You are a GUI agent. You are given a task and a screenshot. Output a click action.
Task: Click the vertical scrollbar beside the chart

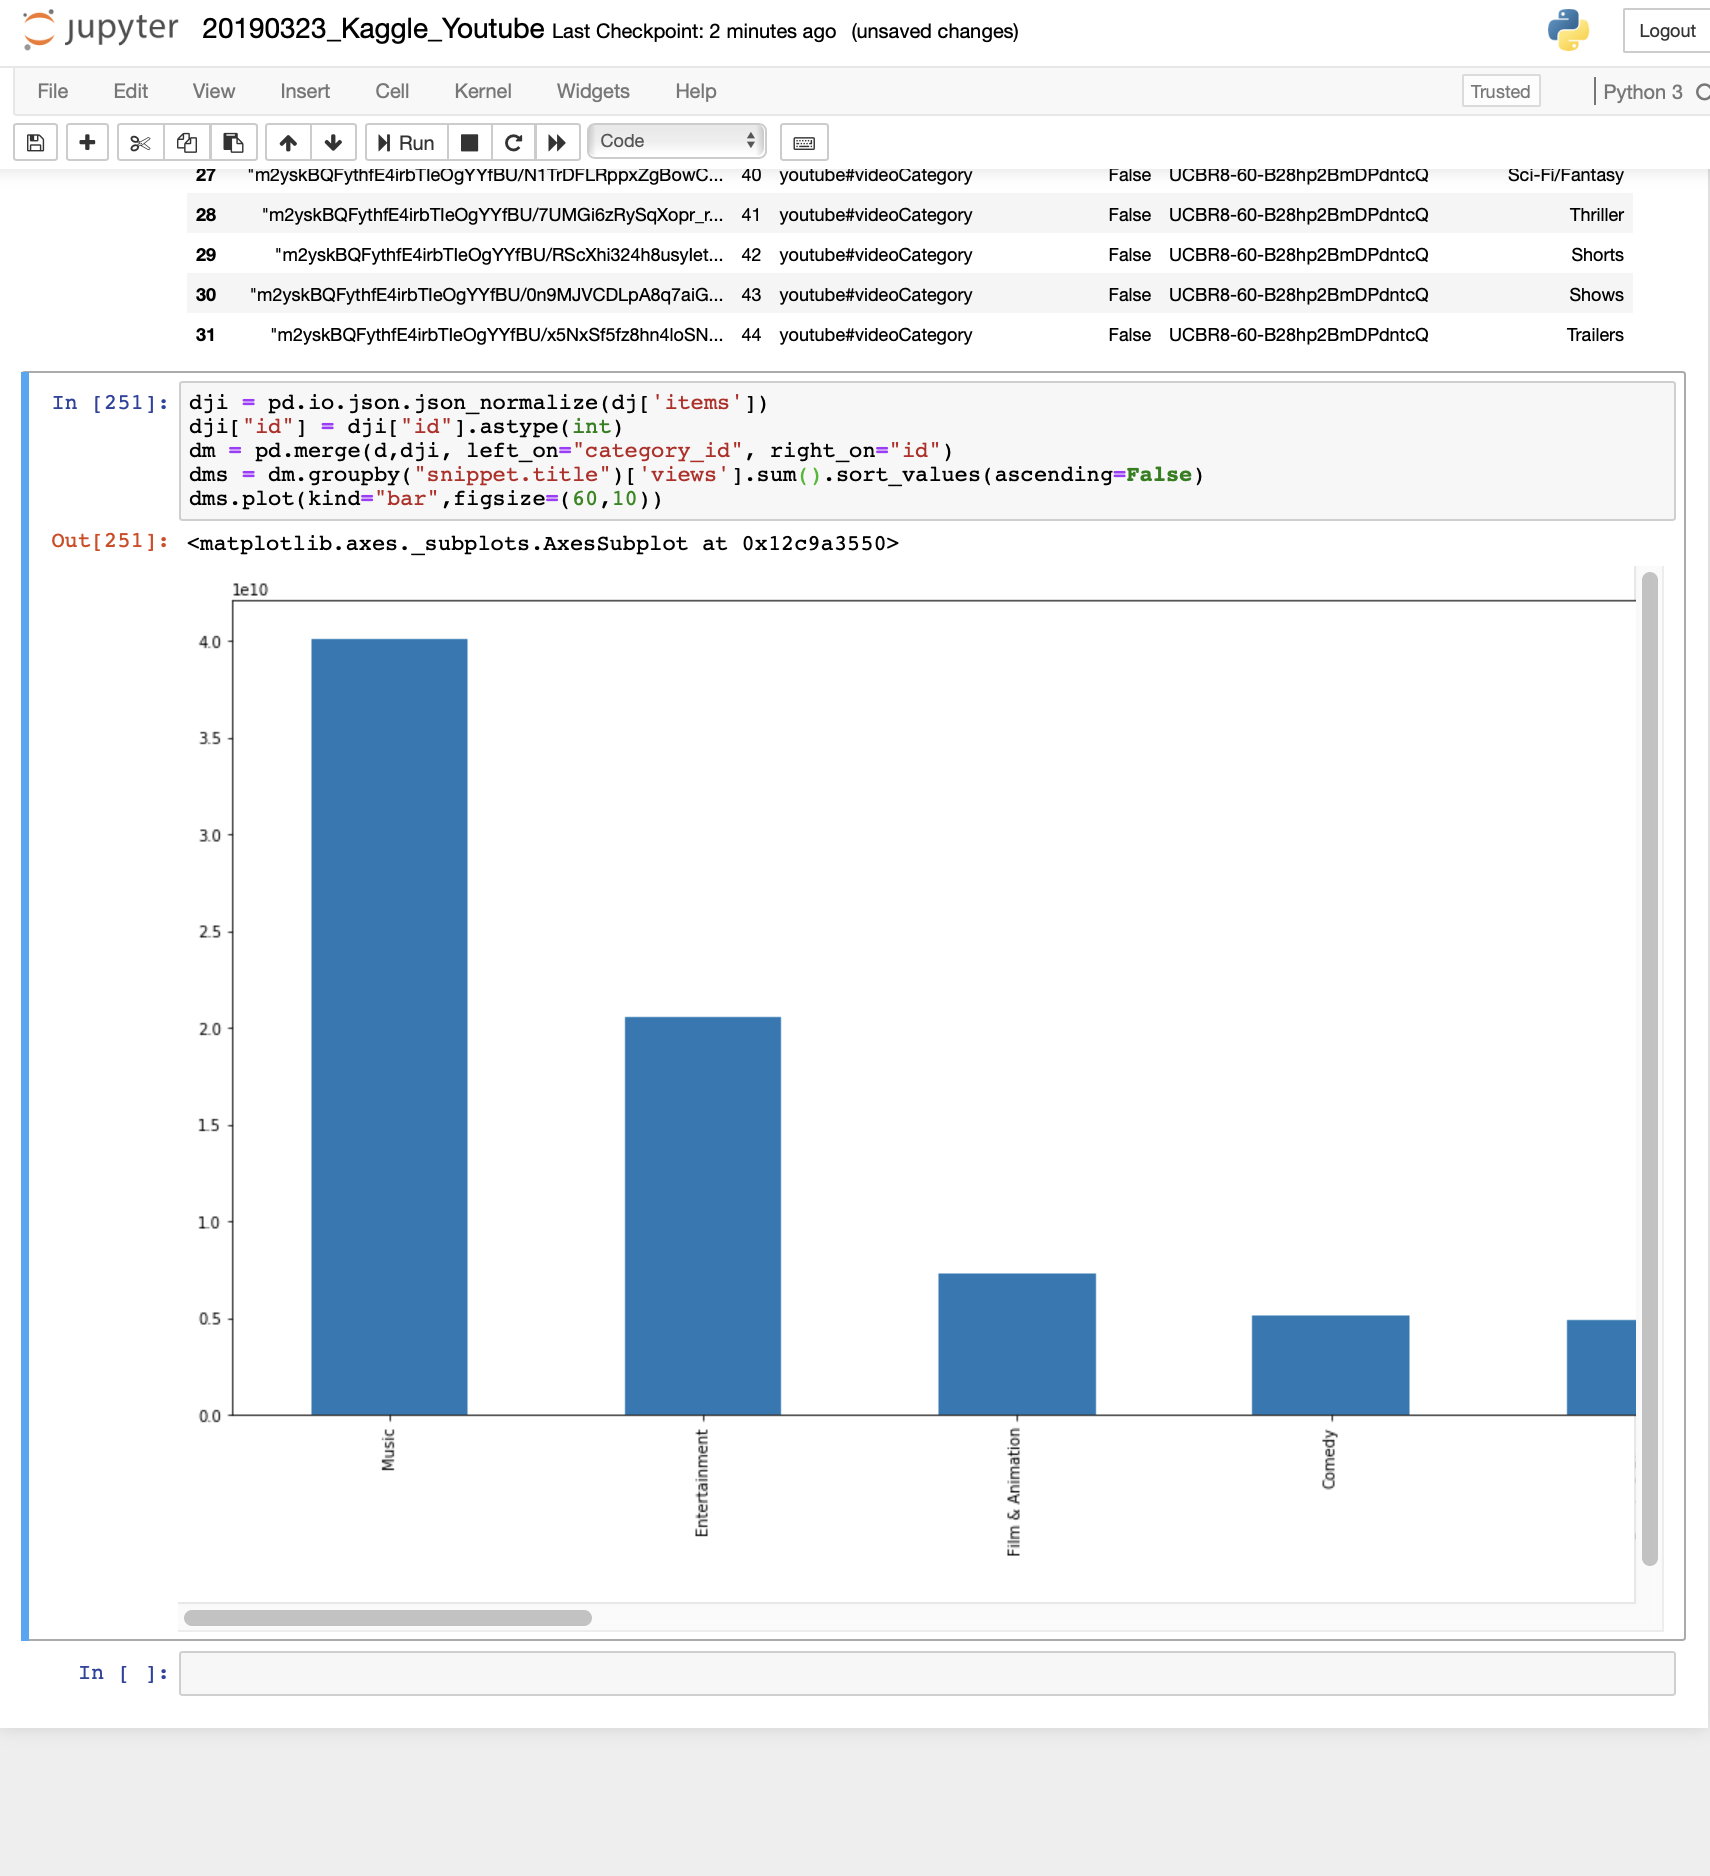[x=1650, y=1069]
